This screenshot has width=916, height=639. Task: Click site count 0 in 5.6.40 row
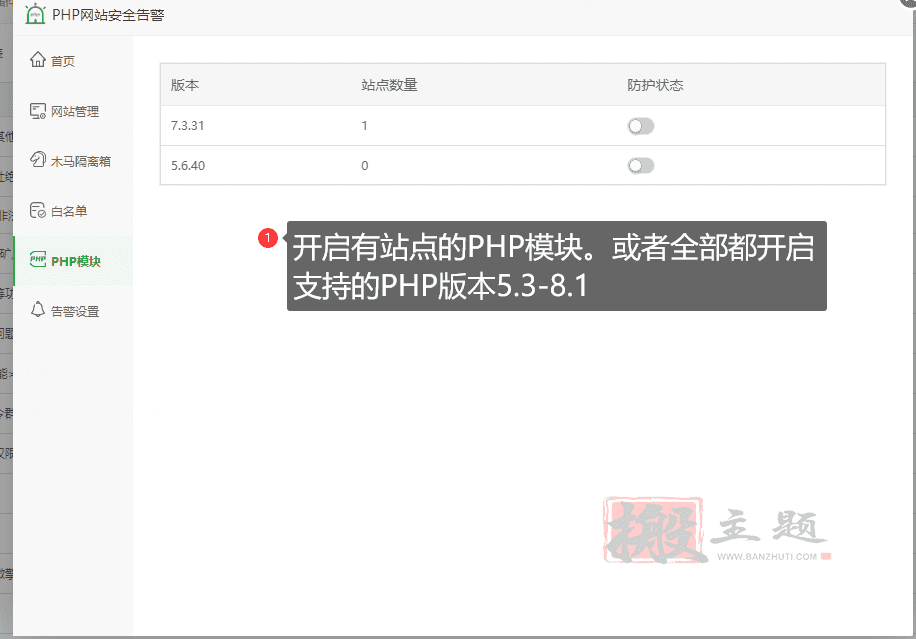tap(365, 165)
